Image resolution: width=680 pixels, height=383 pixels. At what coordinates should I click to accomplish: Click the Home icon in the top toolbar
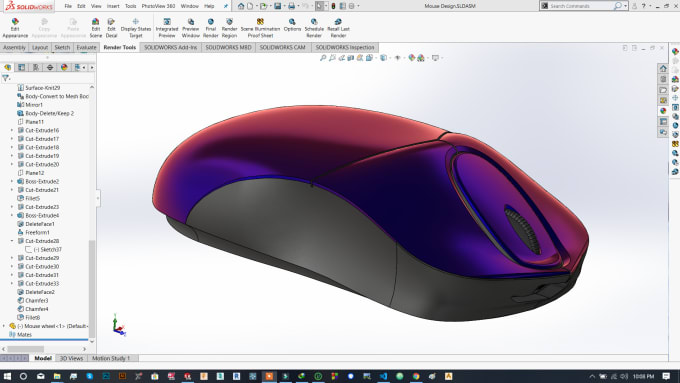click(241, 6)
